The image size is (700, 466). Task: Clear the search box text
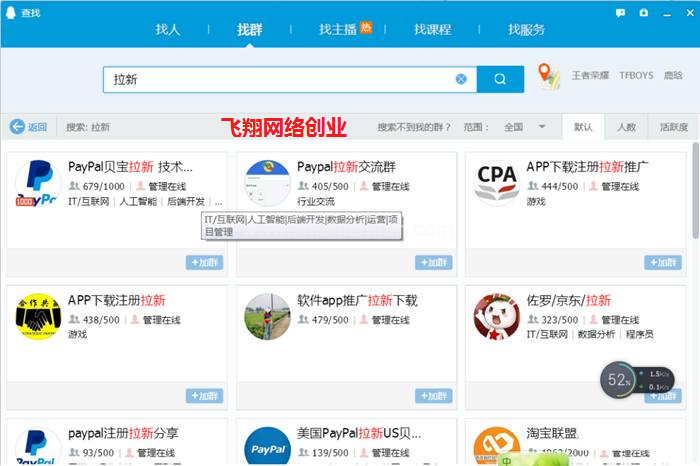tap(461, 79)
